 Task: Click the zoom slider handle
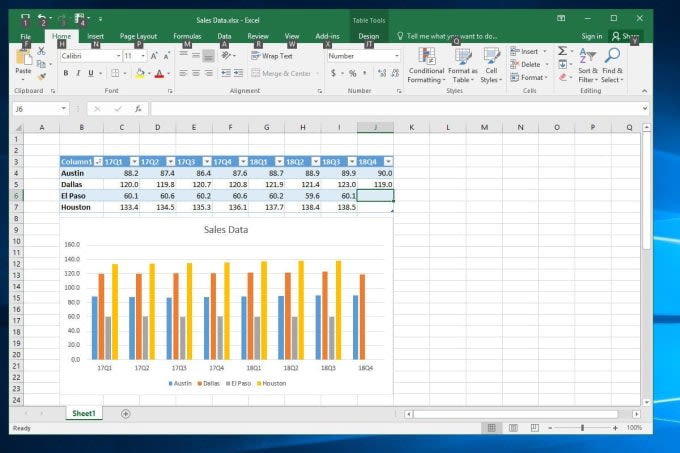582,428
